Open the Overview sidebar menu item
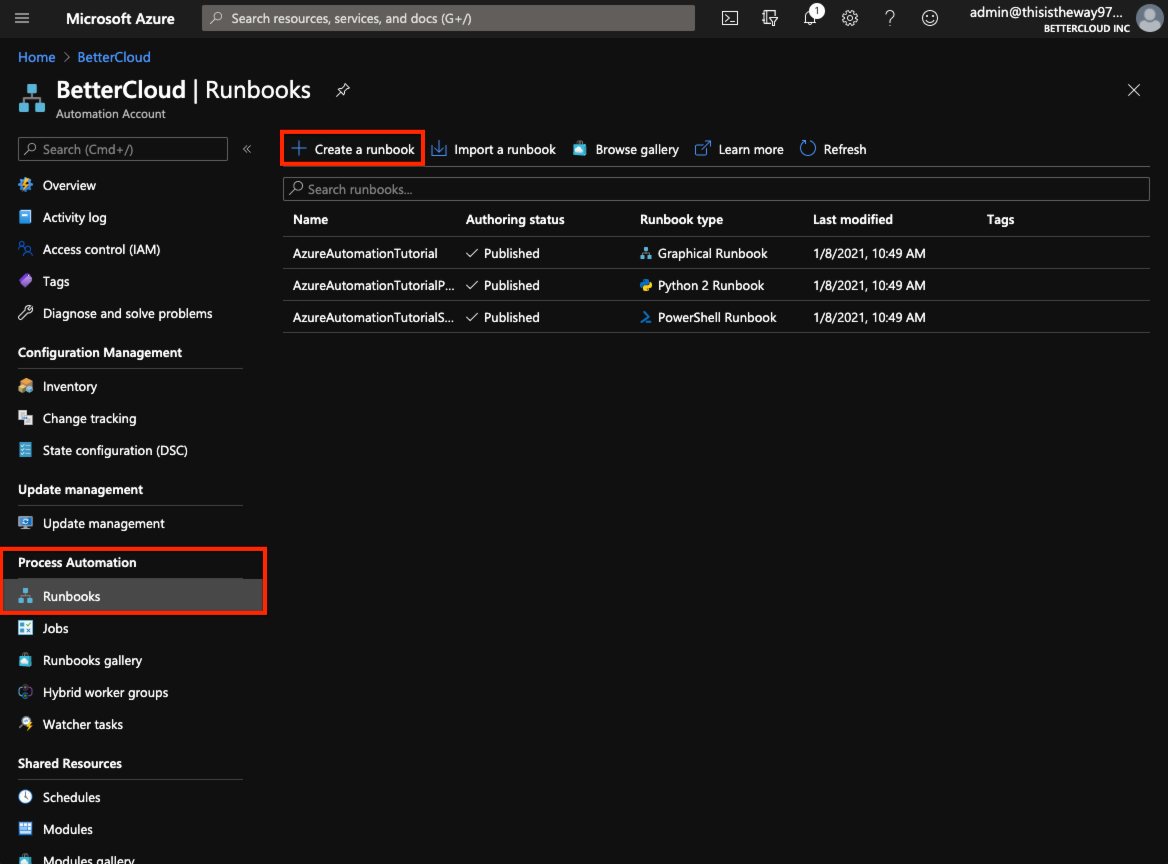The width and height of the screenshot is (1168, 864). (x=69, y=185)
